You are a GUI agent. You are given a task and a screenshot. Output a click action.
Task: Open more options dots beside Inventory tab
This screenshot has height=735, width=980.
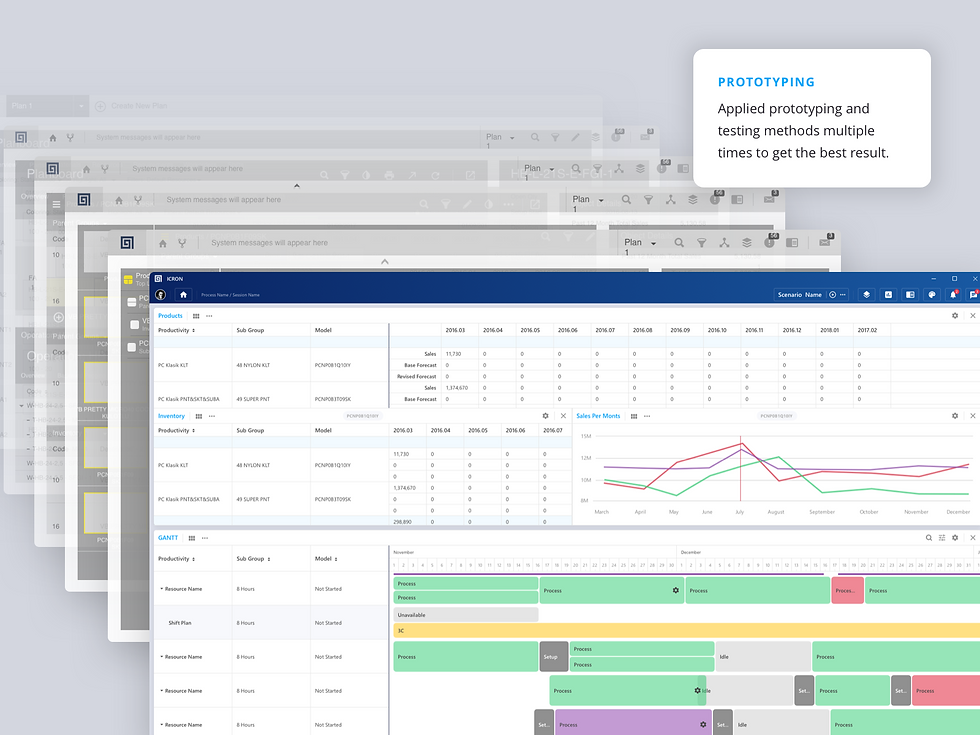pos(212,416)
